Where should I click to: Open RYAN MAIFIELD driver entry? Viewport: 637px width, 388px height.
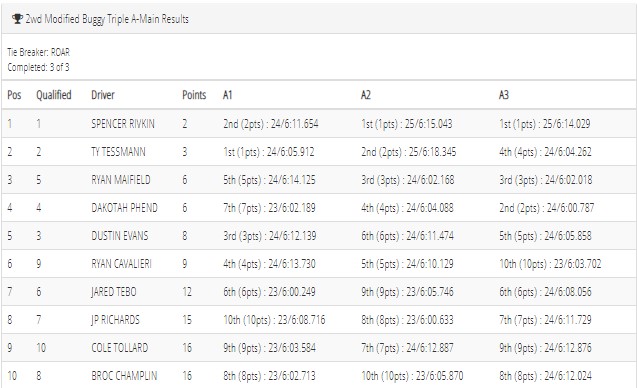pyautogui.click(x=121, y=180)
